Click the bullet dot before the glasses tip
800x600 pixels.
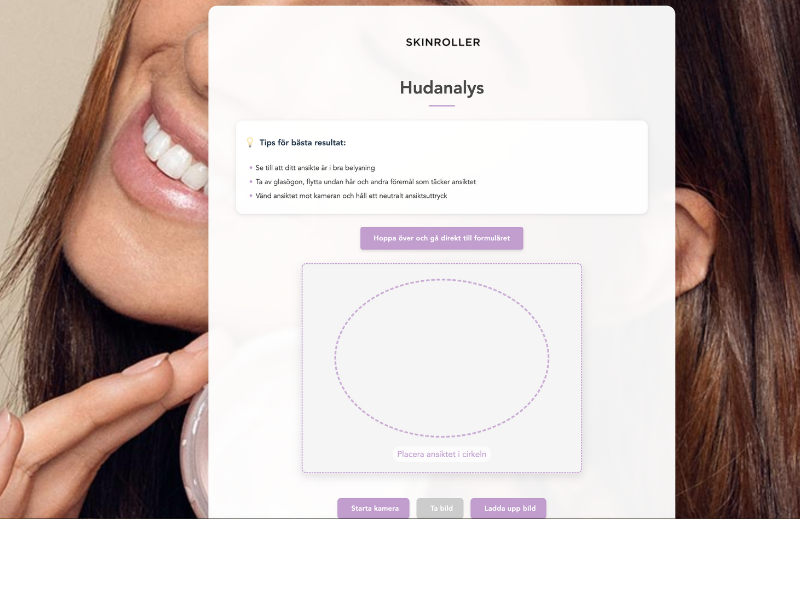(x=251, y=182)
